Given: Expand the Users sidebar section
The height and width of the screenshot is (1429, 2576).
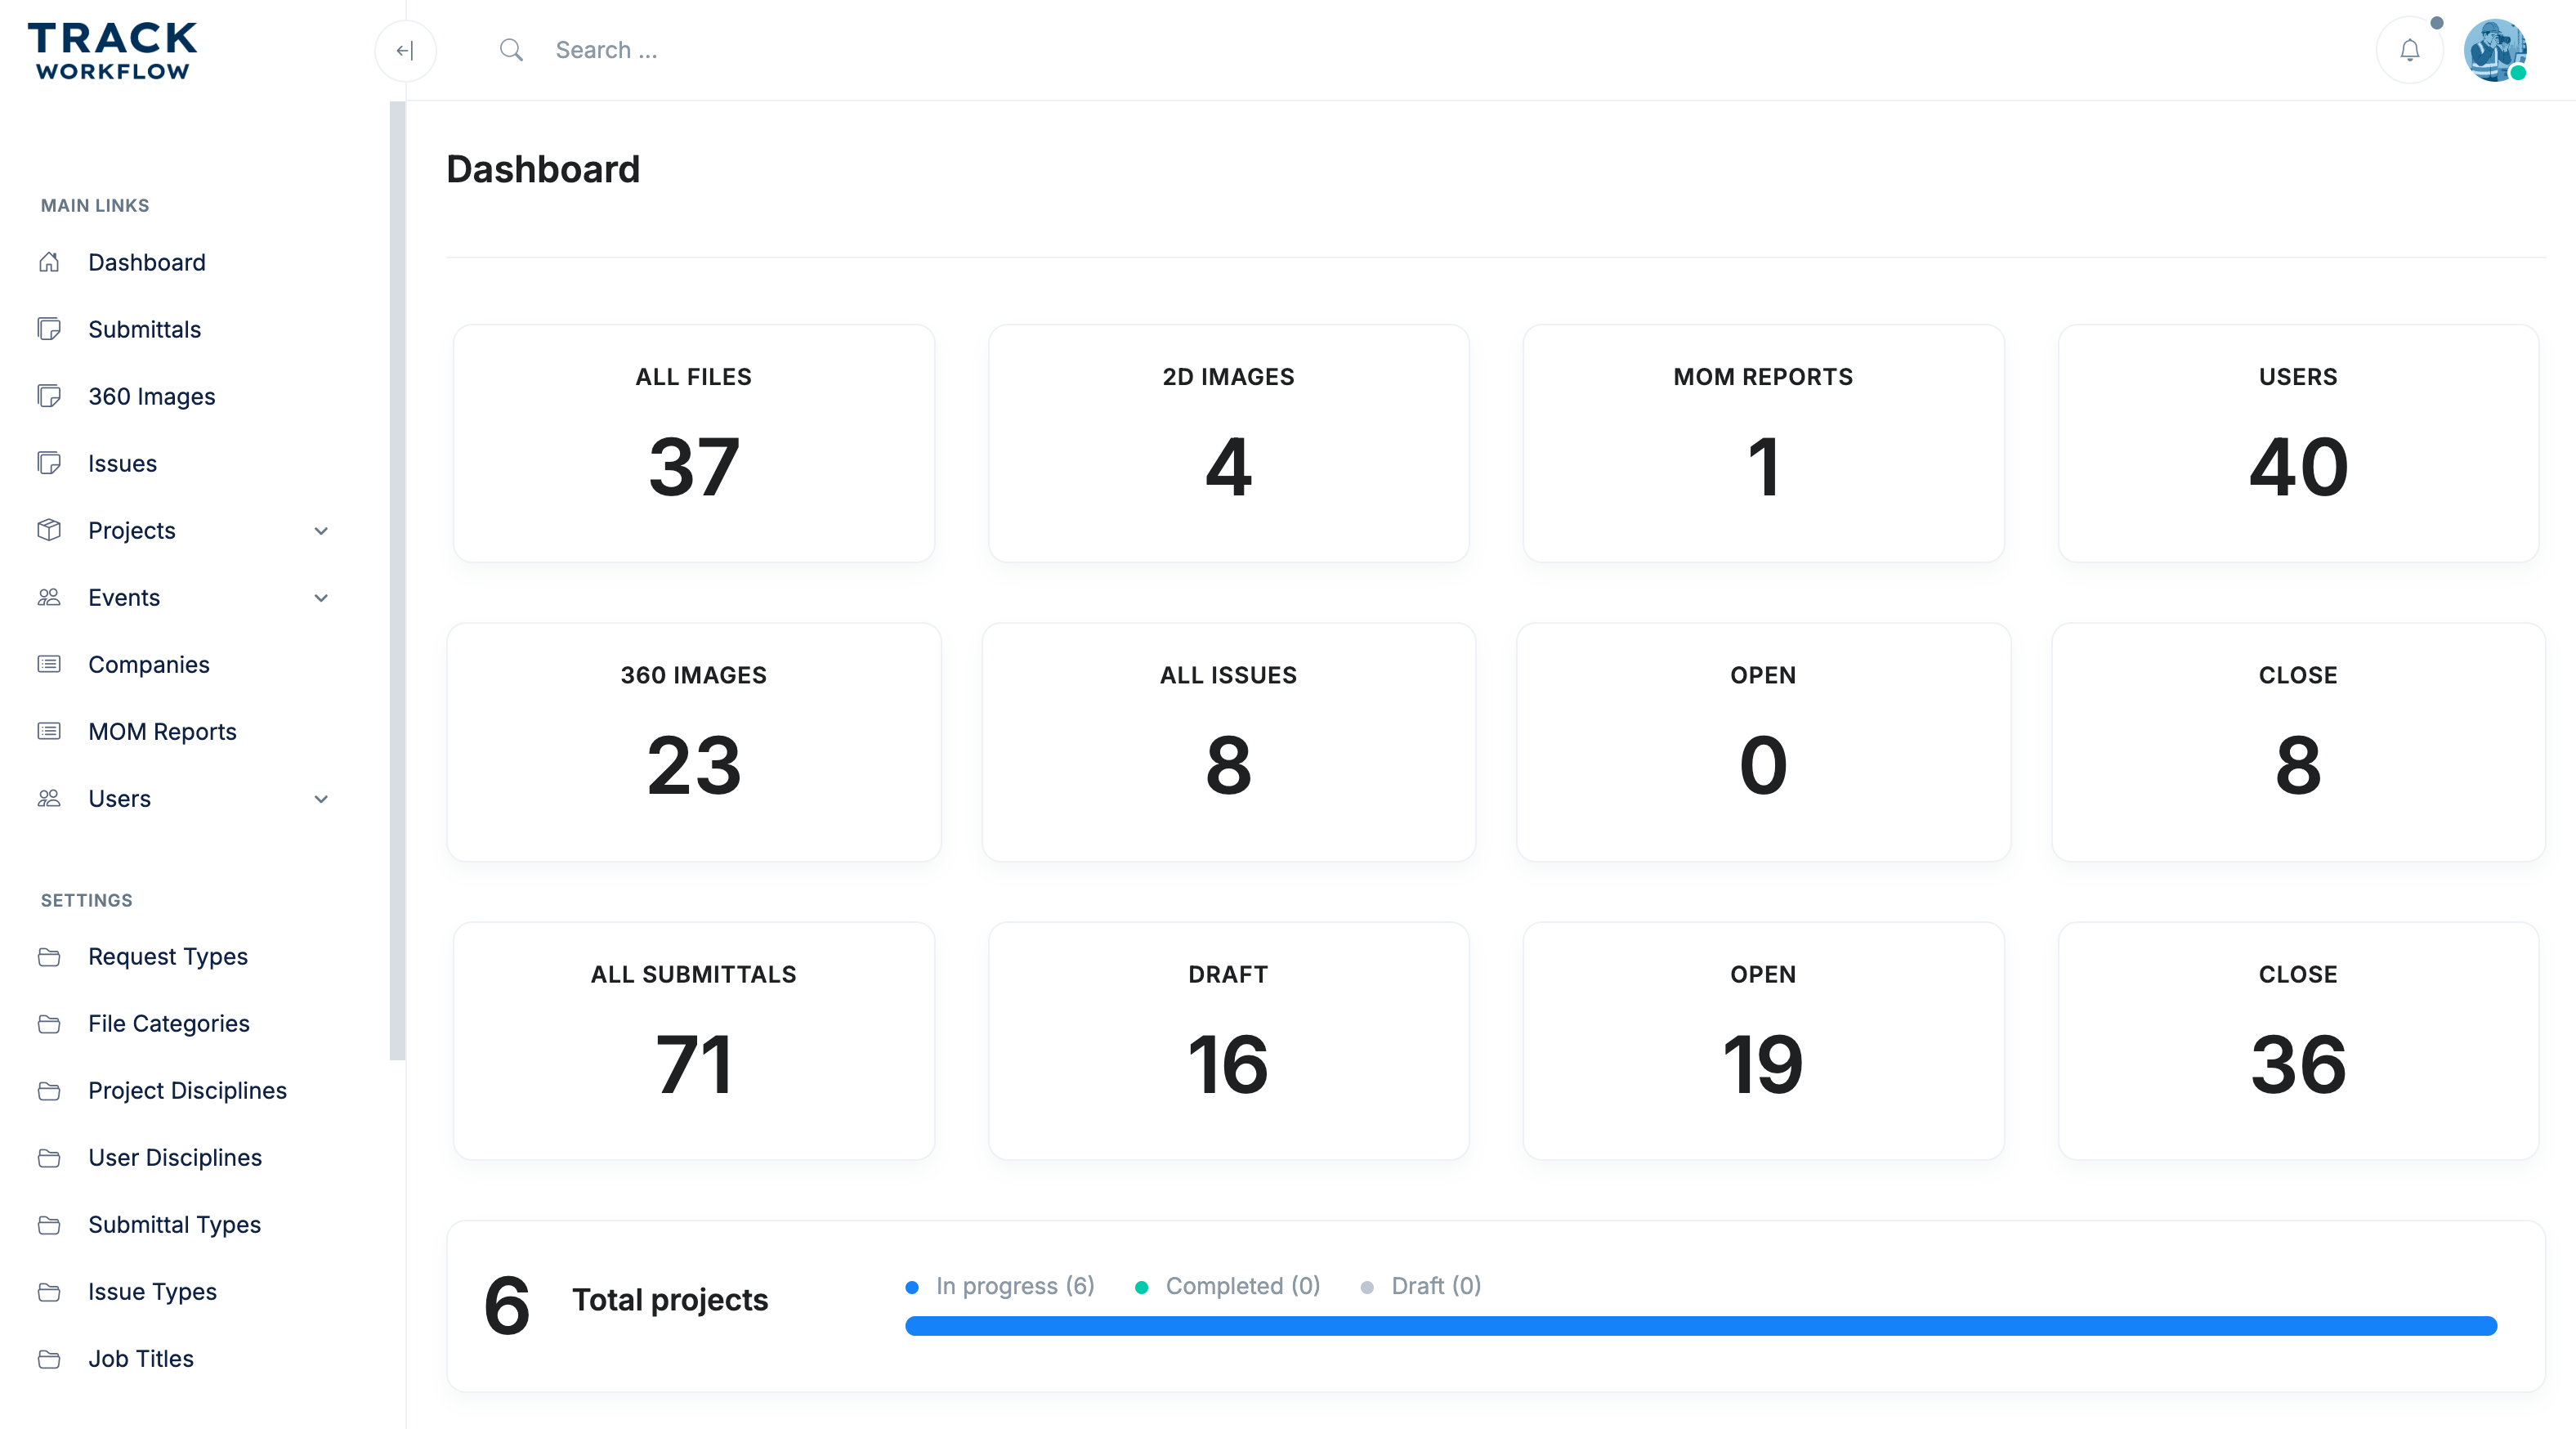Looking at the screenshot, I should (320, 799).
